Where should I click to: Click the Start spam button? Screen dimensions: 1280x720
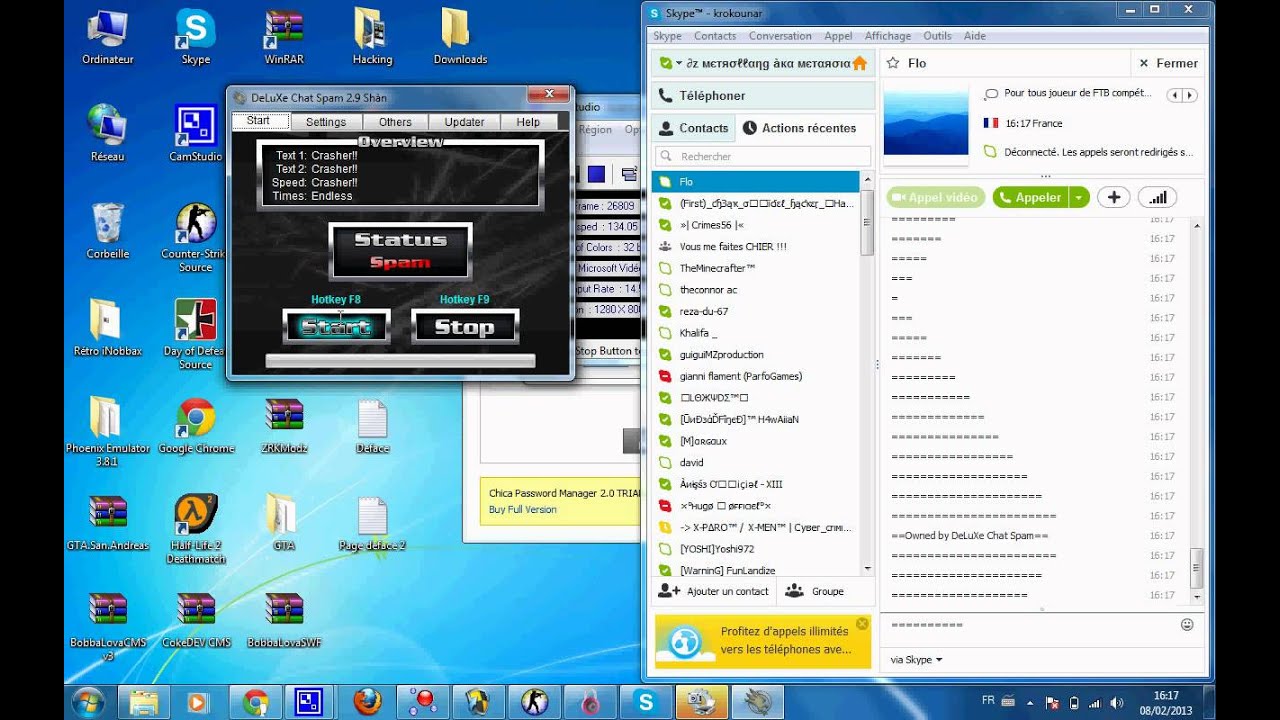point(336,327)
